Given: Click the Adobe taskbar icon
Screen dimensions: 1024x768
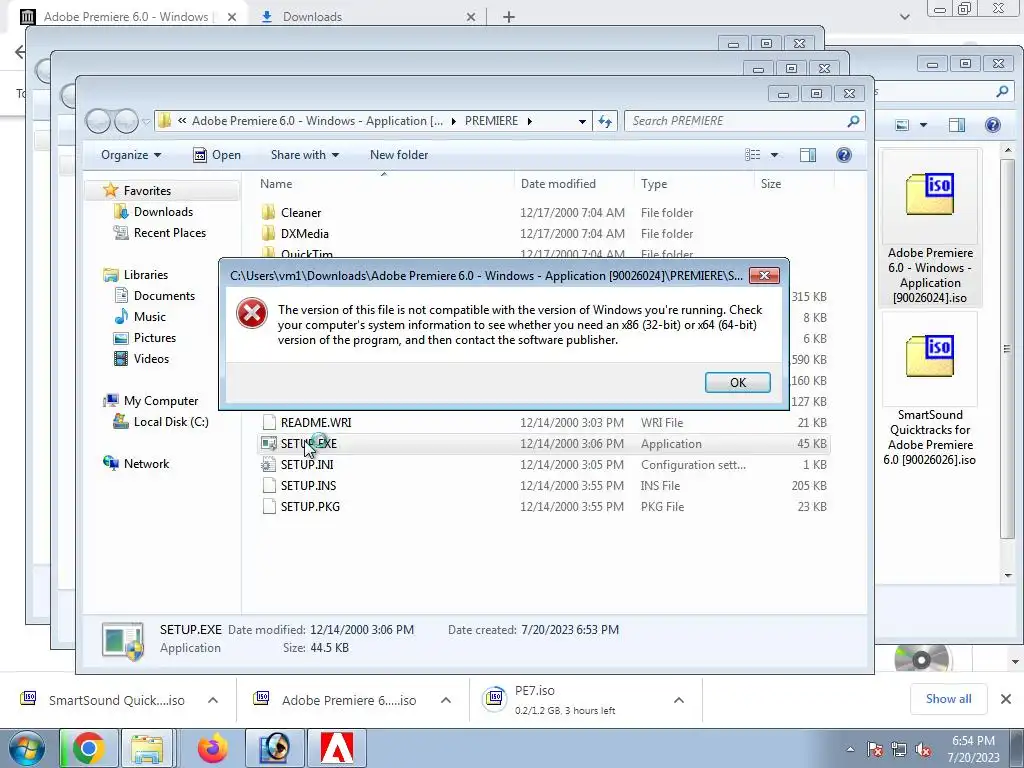Looking at the screenshot, I should coord(338,748).
